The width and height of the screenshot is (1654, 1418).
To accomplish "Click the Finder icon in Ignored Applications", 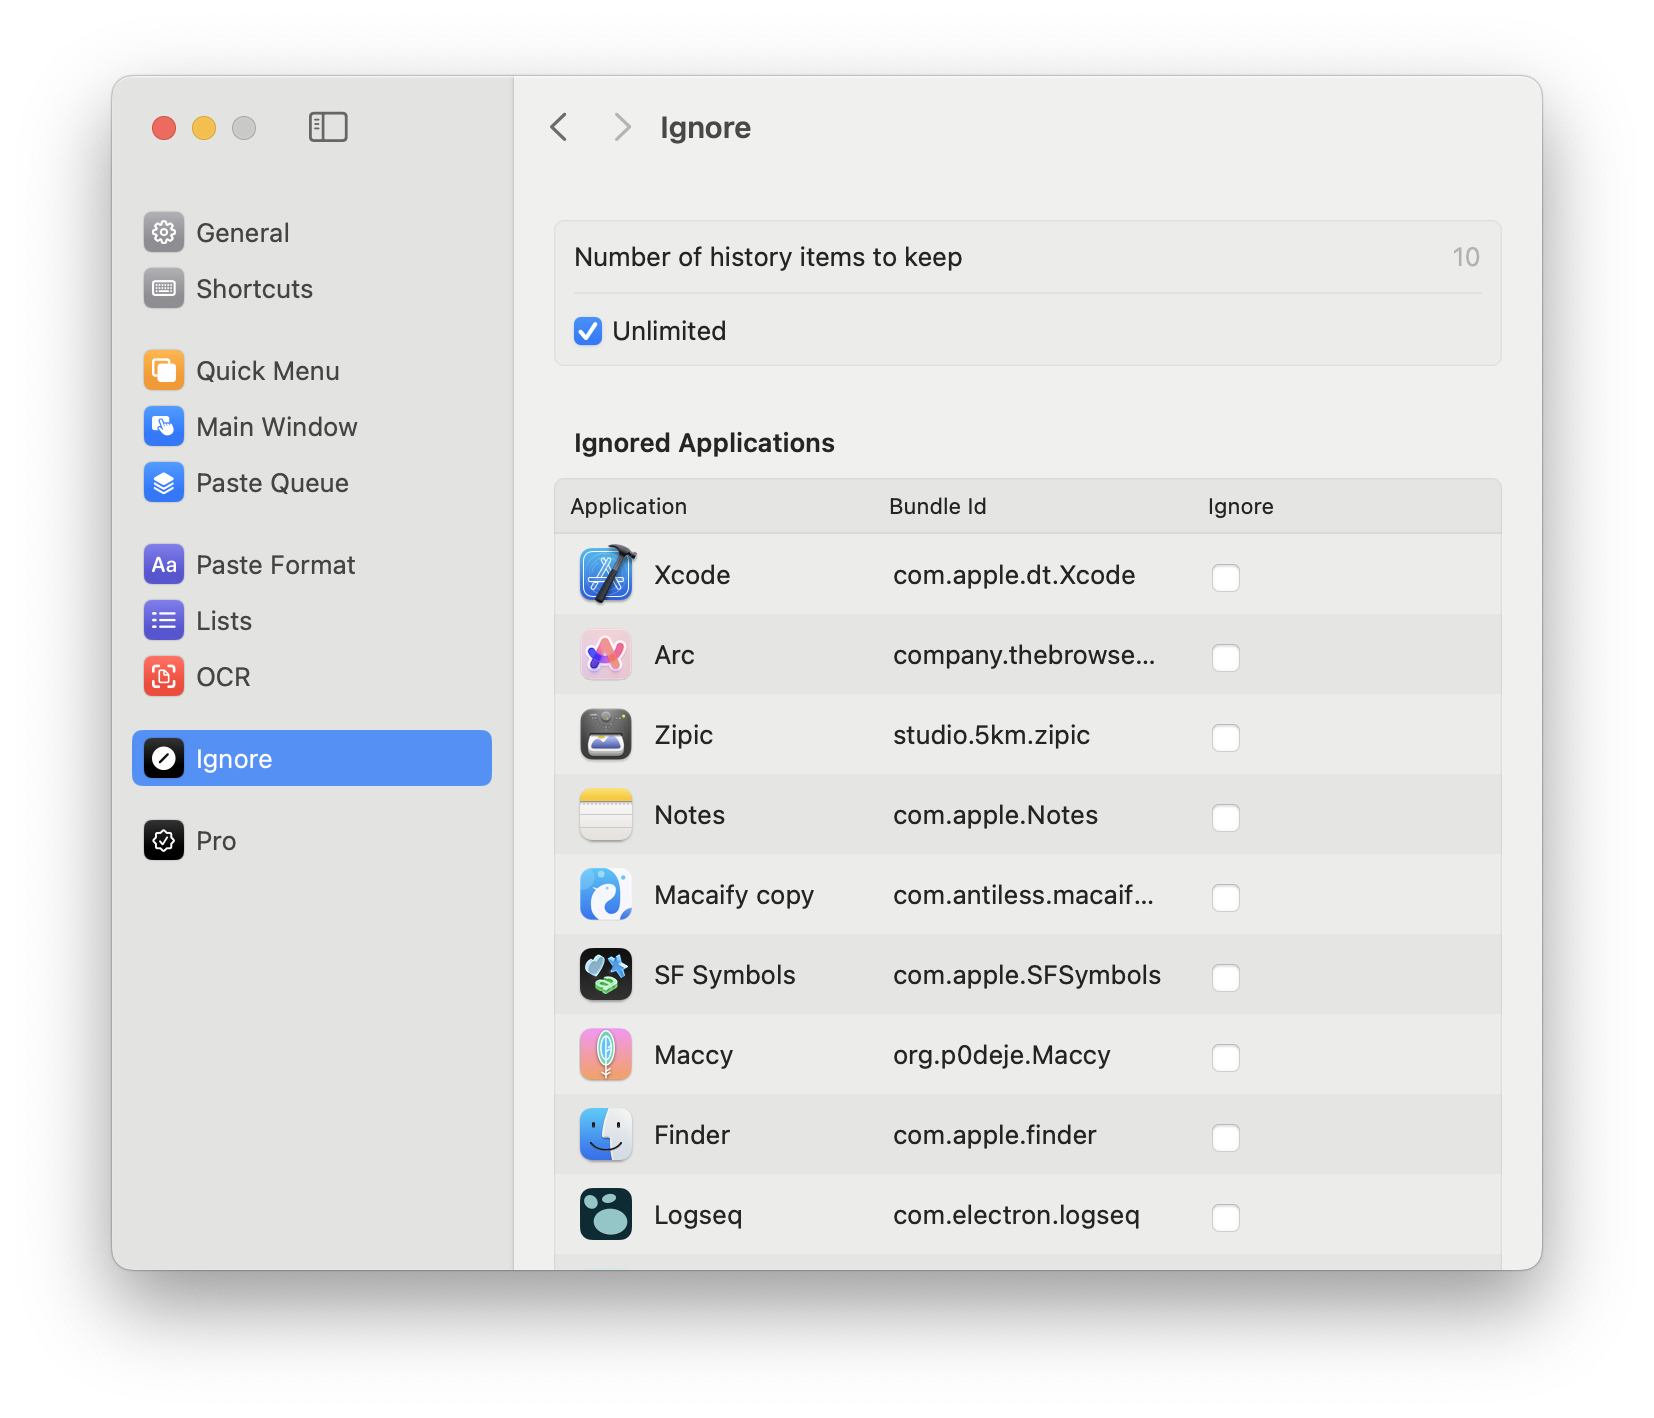I will pos(605,1134).
